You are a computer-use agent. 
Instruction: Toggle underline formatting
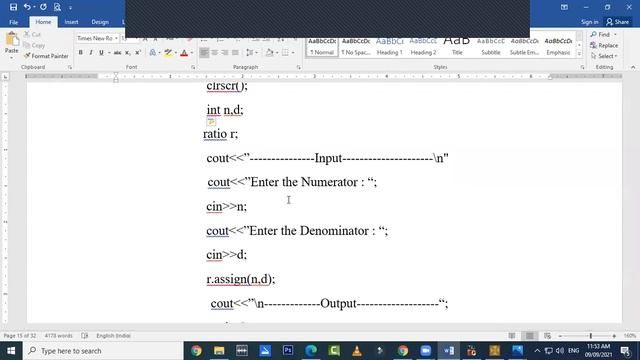tap(101, 53)
